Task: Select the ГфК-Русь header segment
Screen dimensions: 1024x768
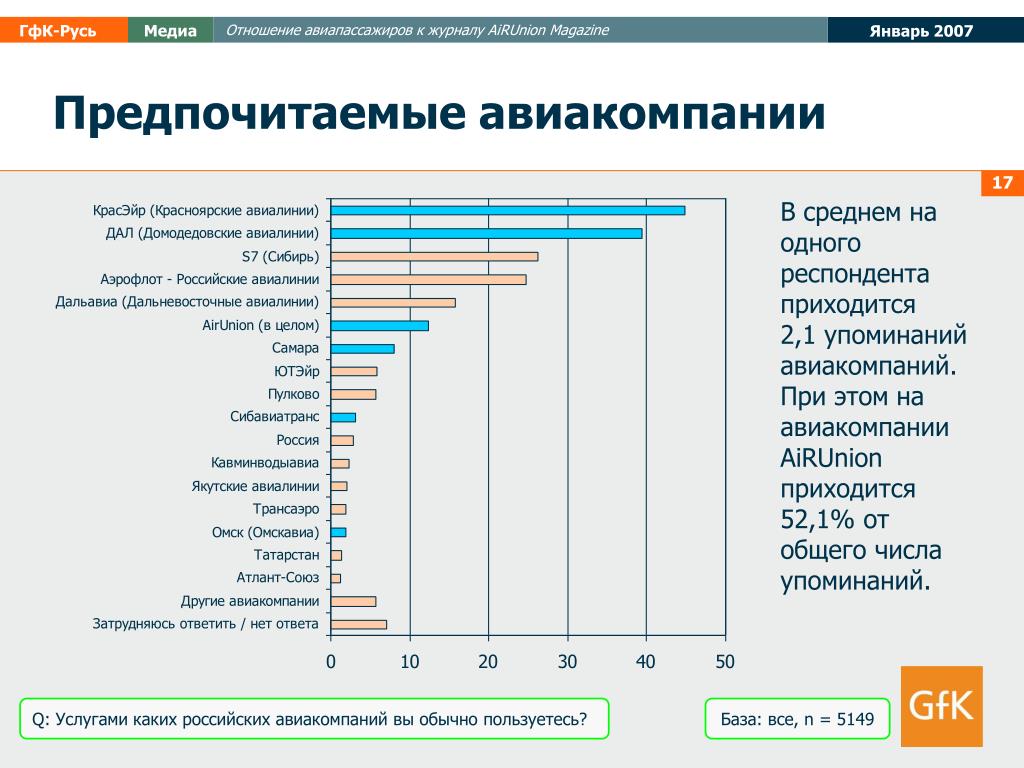Action: [x=63, y=31]
